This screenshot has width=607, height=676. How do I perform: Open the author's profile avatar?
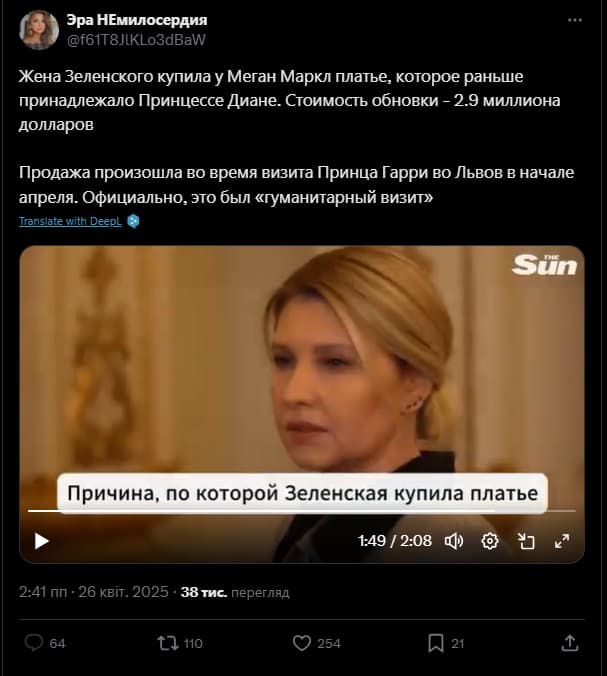tap(39, 30)
